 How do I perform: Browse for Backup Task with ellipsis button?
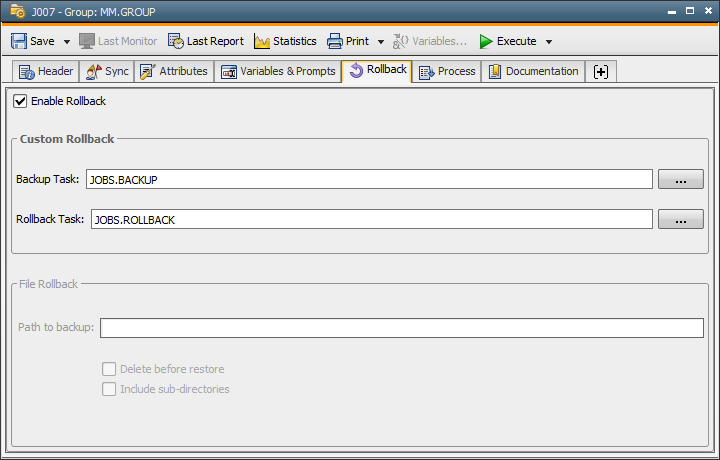[680, 180]
